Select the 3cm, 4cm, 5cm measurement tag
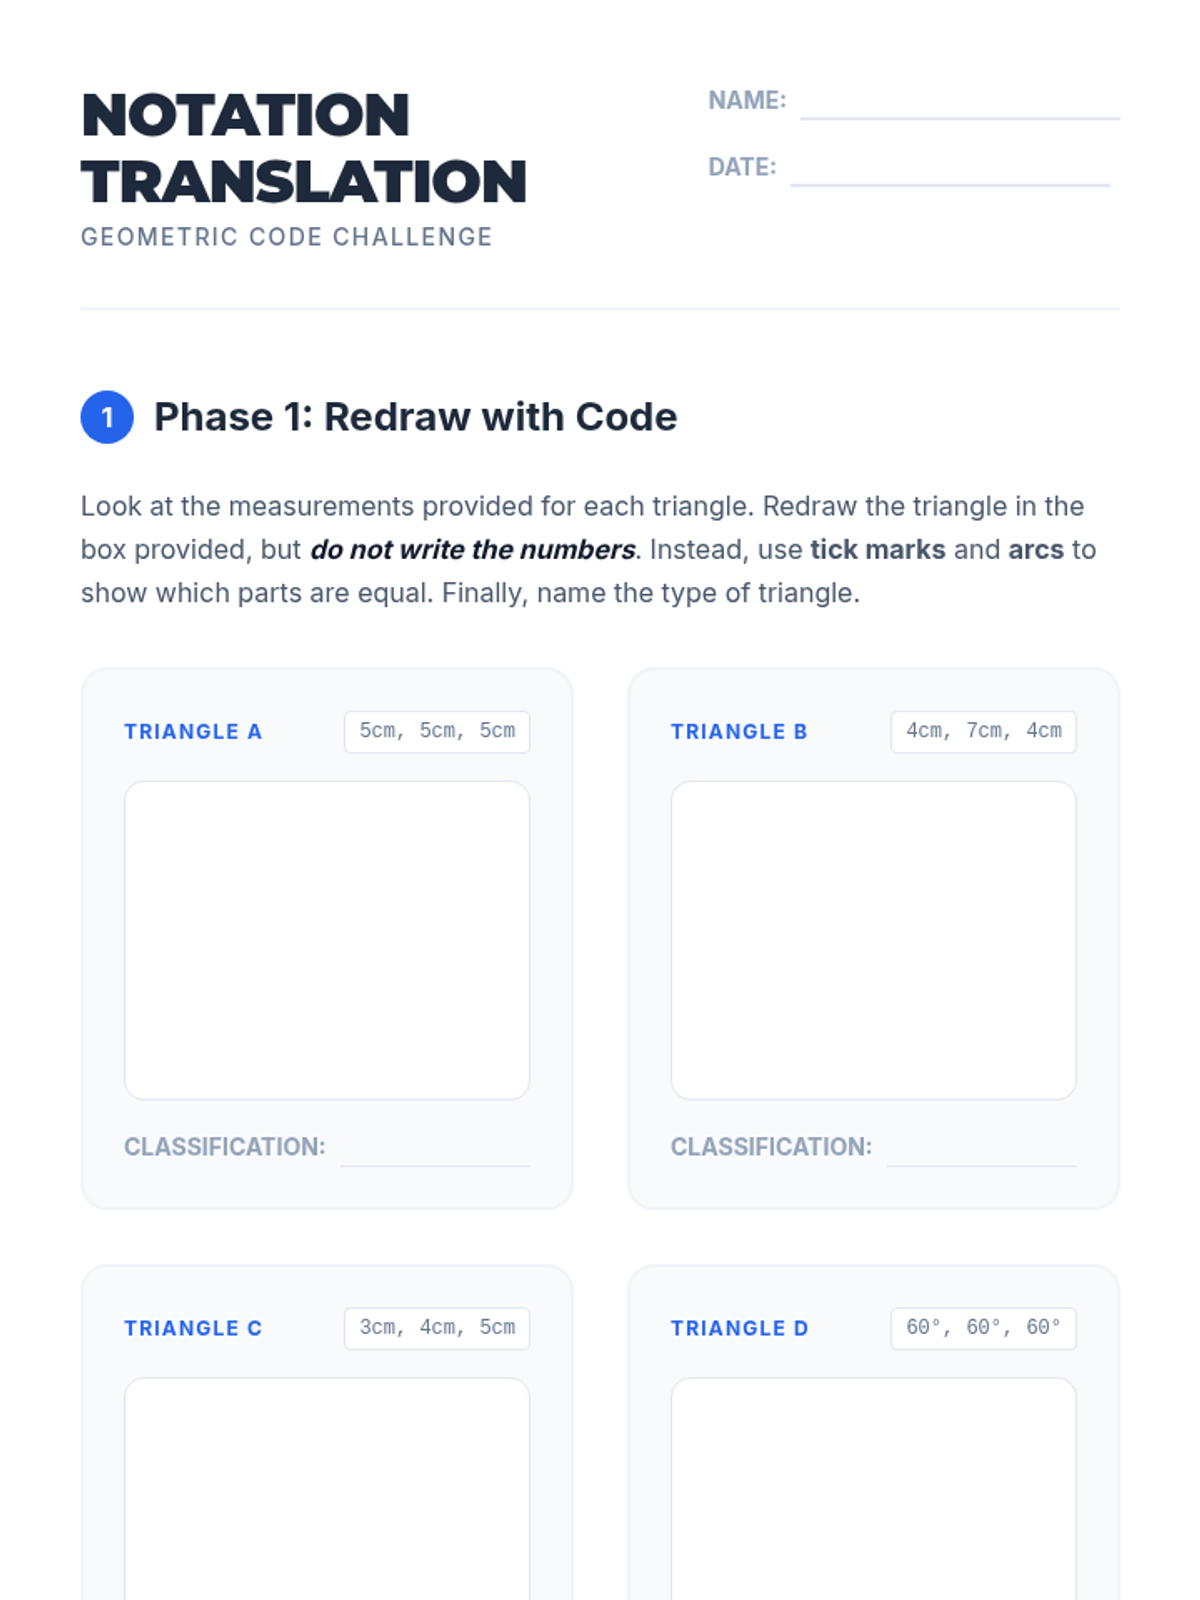The width and height of the screenshot is (1200, 1600). 437,1328
